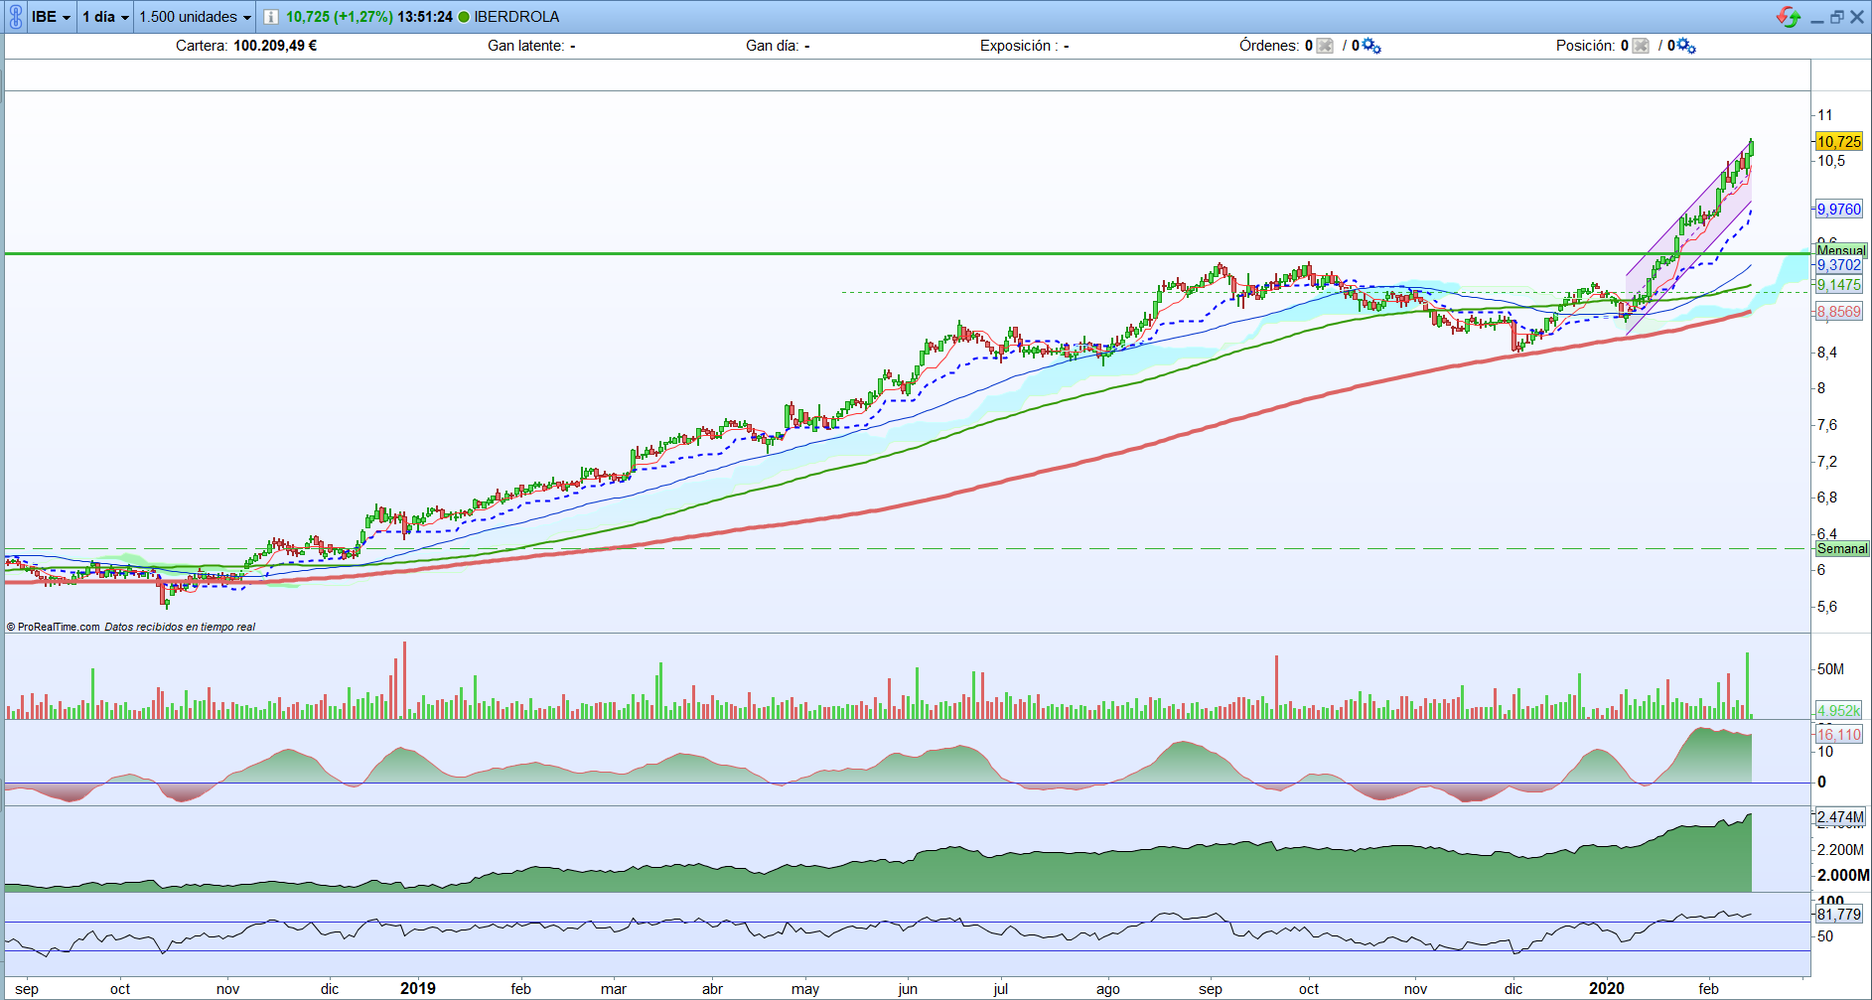Click the feb 2020 month label on time axis
This screenshot has height=1000, width=1872.
click(x=1708, y=989)
